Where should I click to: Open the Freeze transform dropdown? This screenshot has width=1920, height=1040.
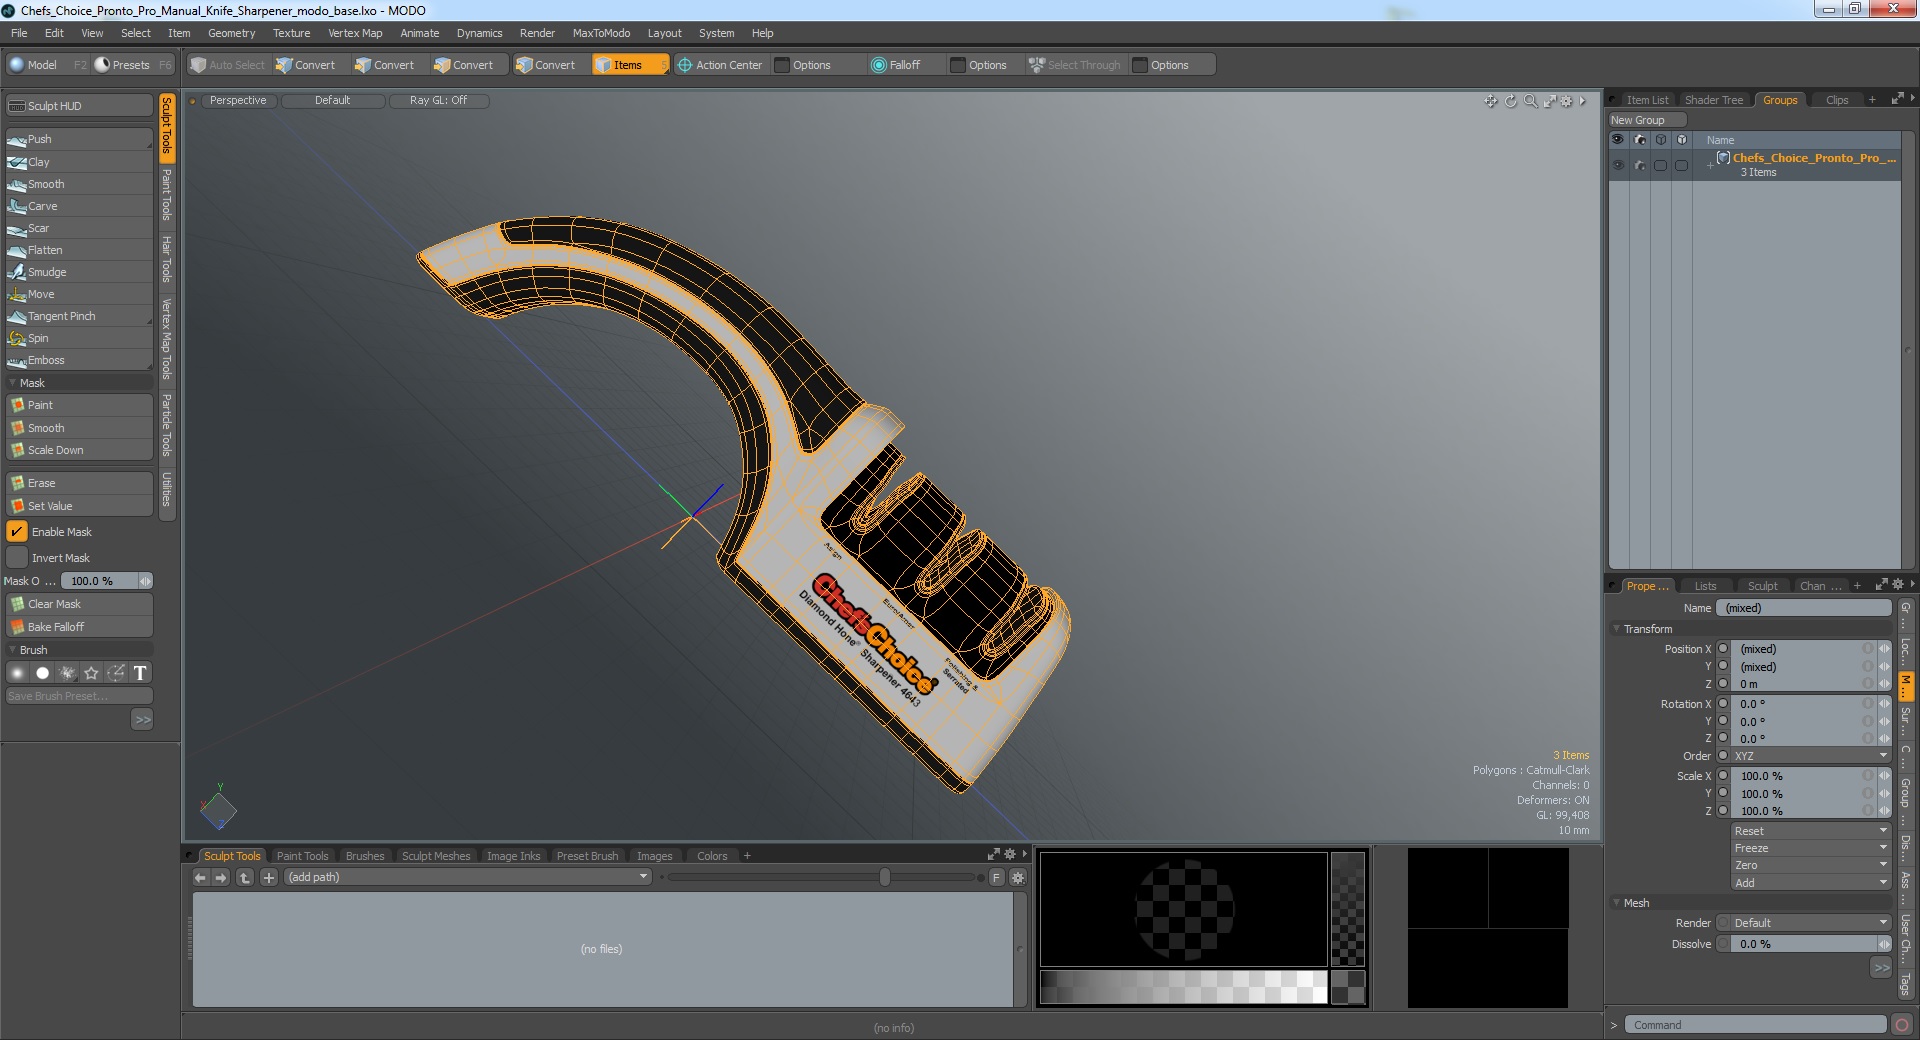click(x=1810, y=848)
